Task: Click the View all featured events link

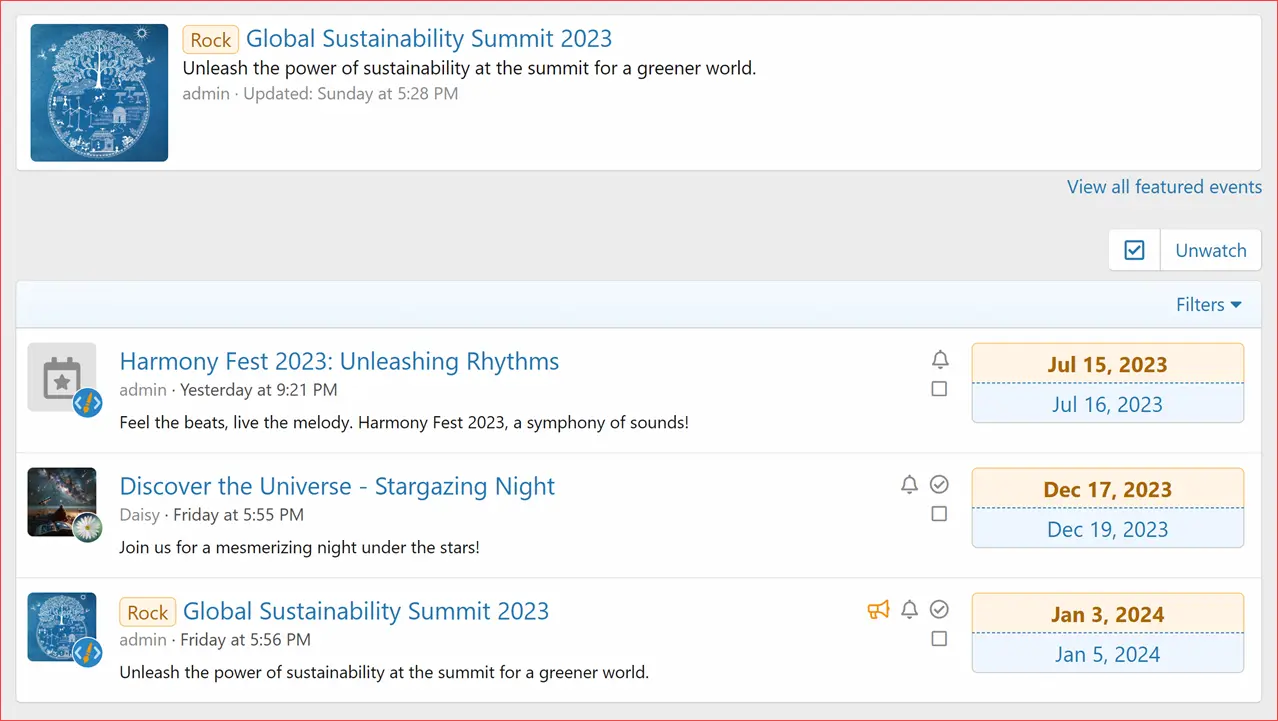Action: [1164, 187]
